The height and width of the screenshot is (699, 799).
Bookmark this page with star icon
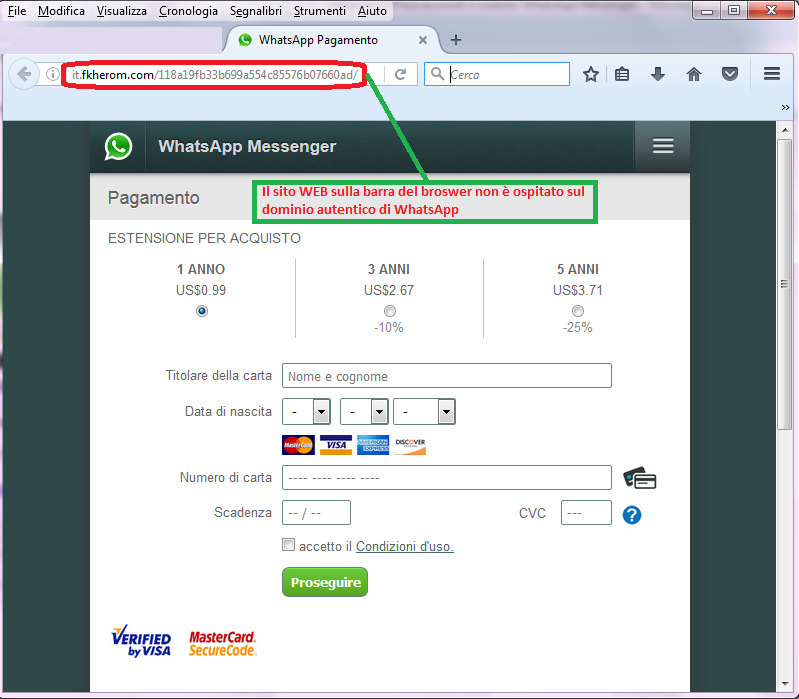point(591,74)
